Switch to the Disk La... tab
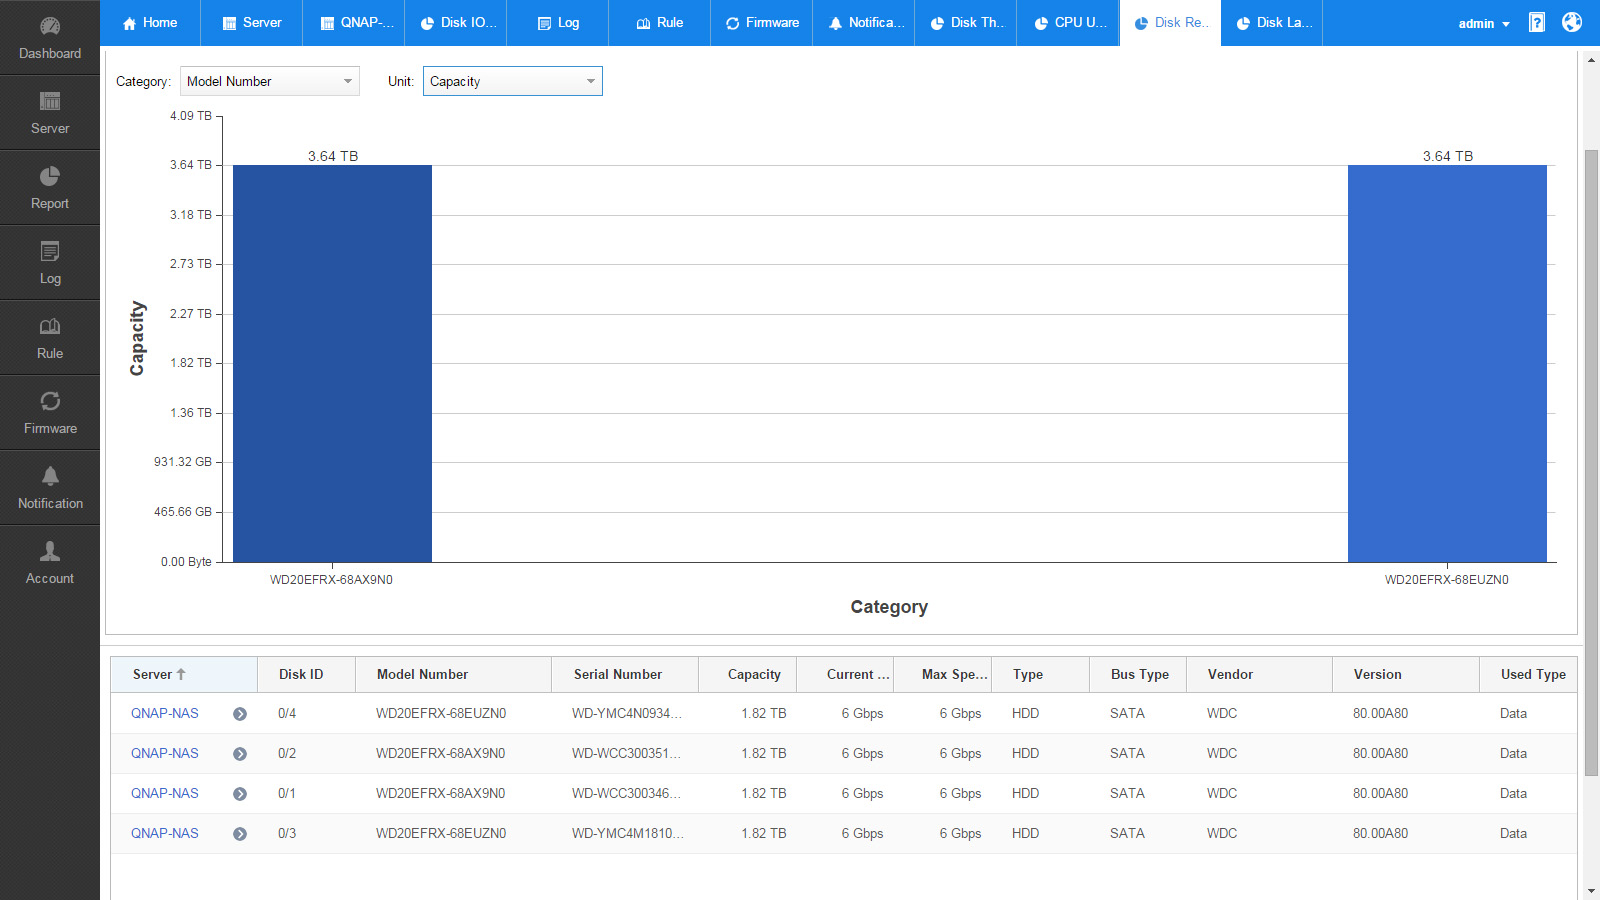Screen dimensions: 1600x900 point(1272,23)
